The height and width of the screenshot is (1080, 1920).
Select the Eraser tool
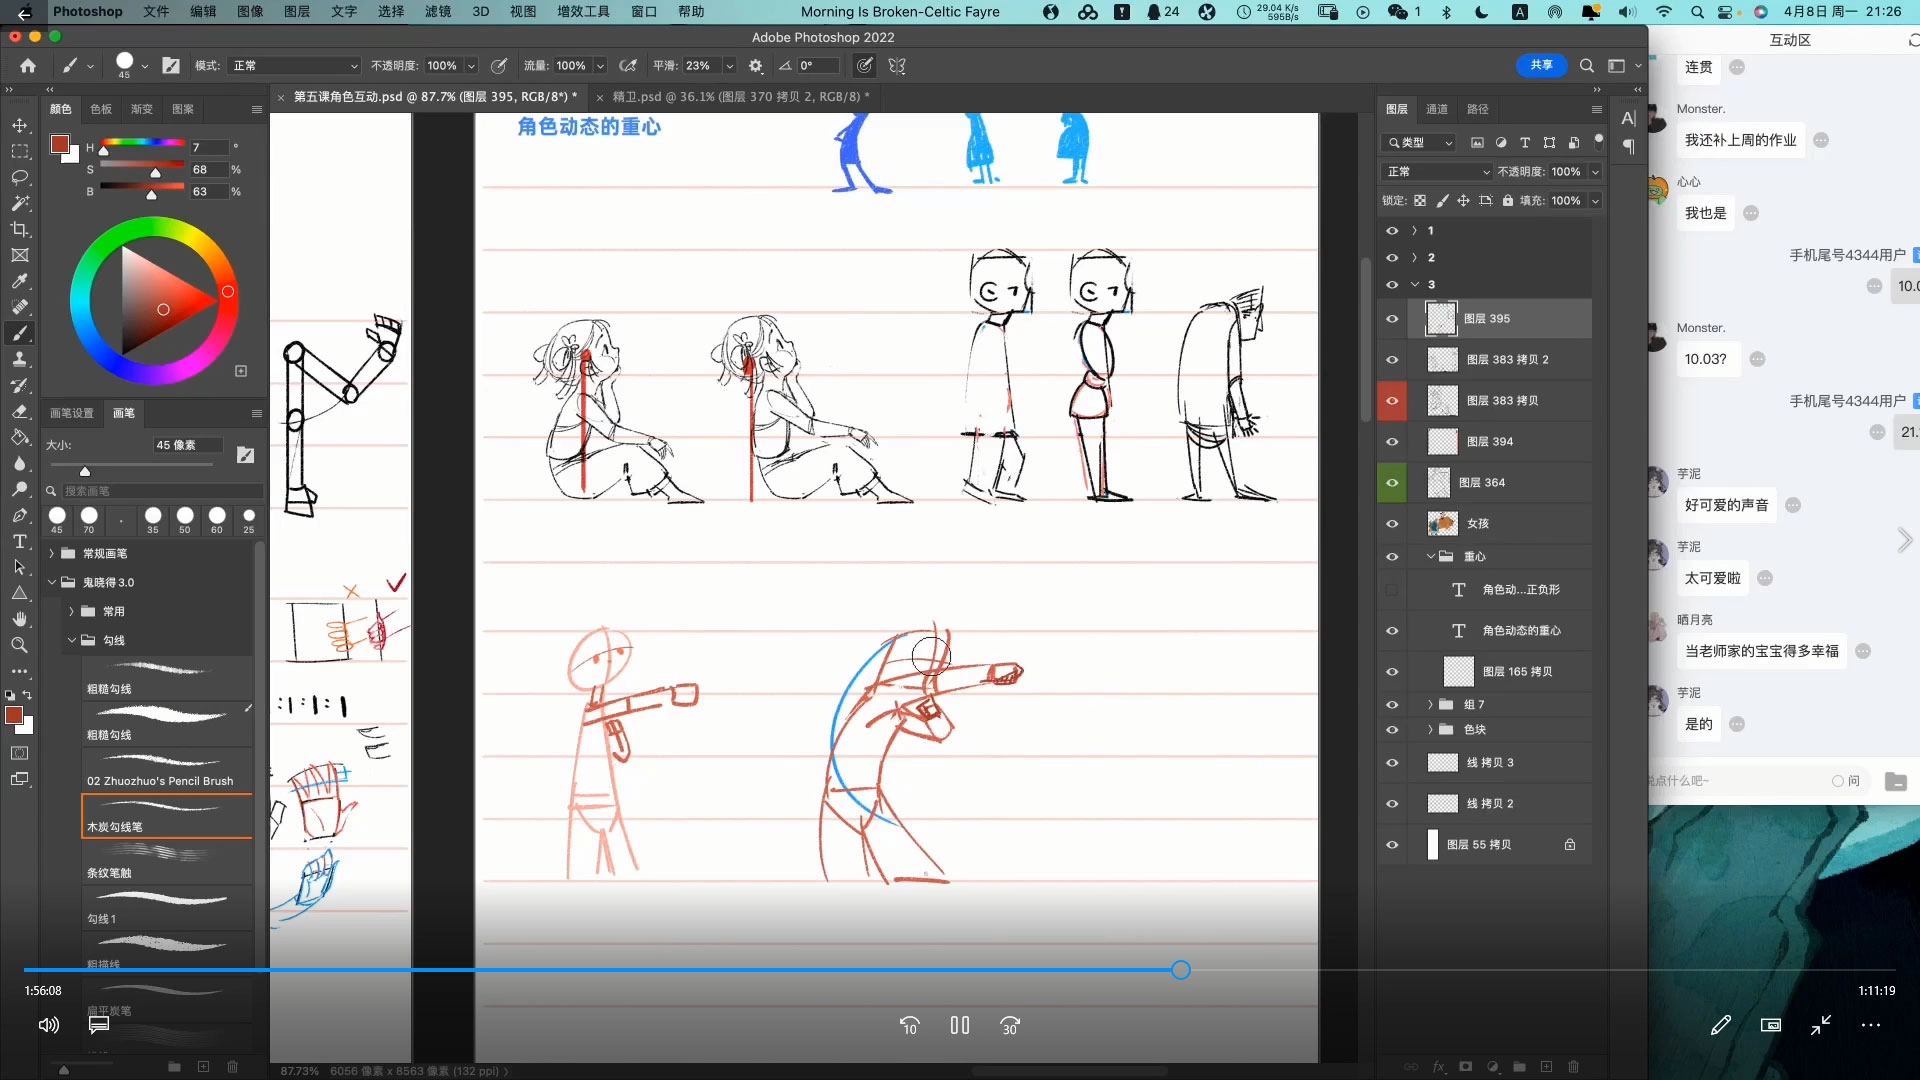click(20, 411)
